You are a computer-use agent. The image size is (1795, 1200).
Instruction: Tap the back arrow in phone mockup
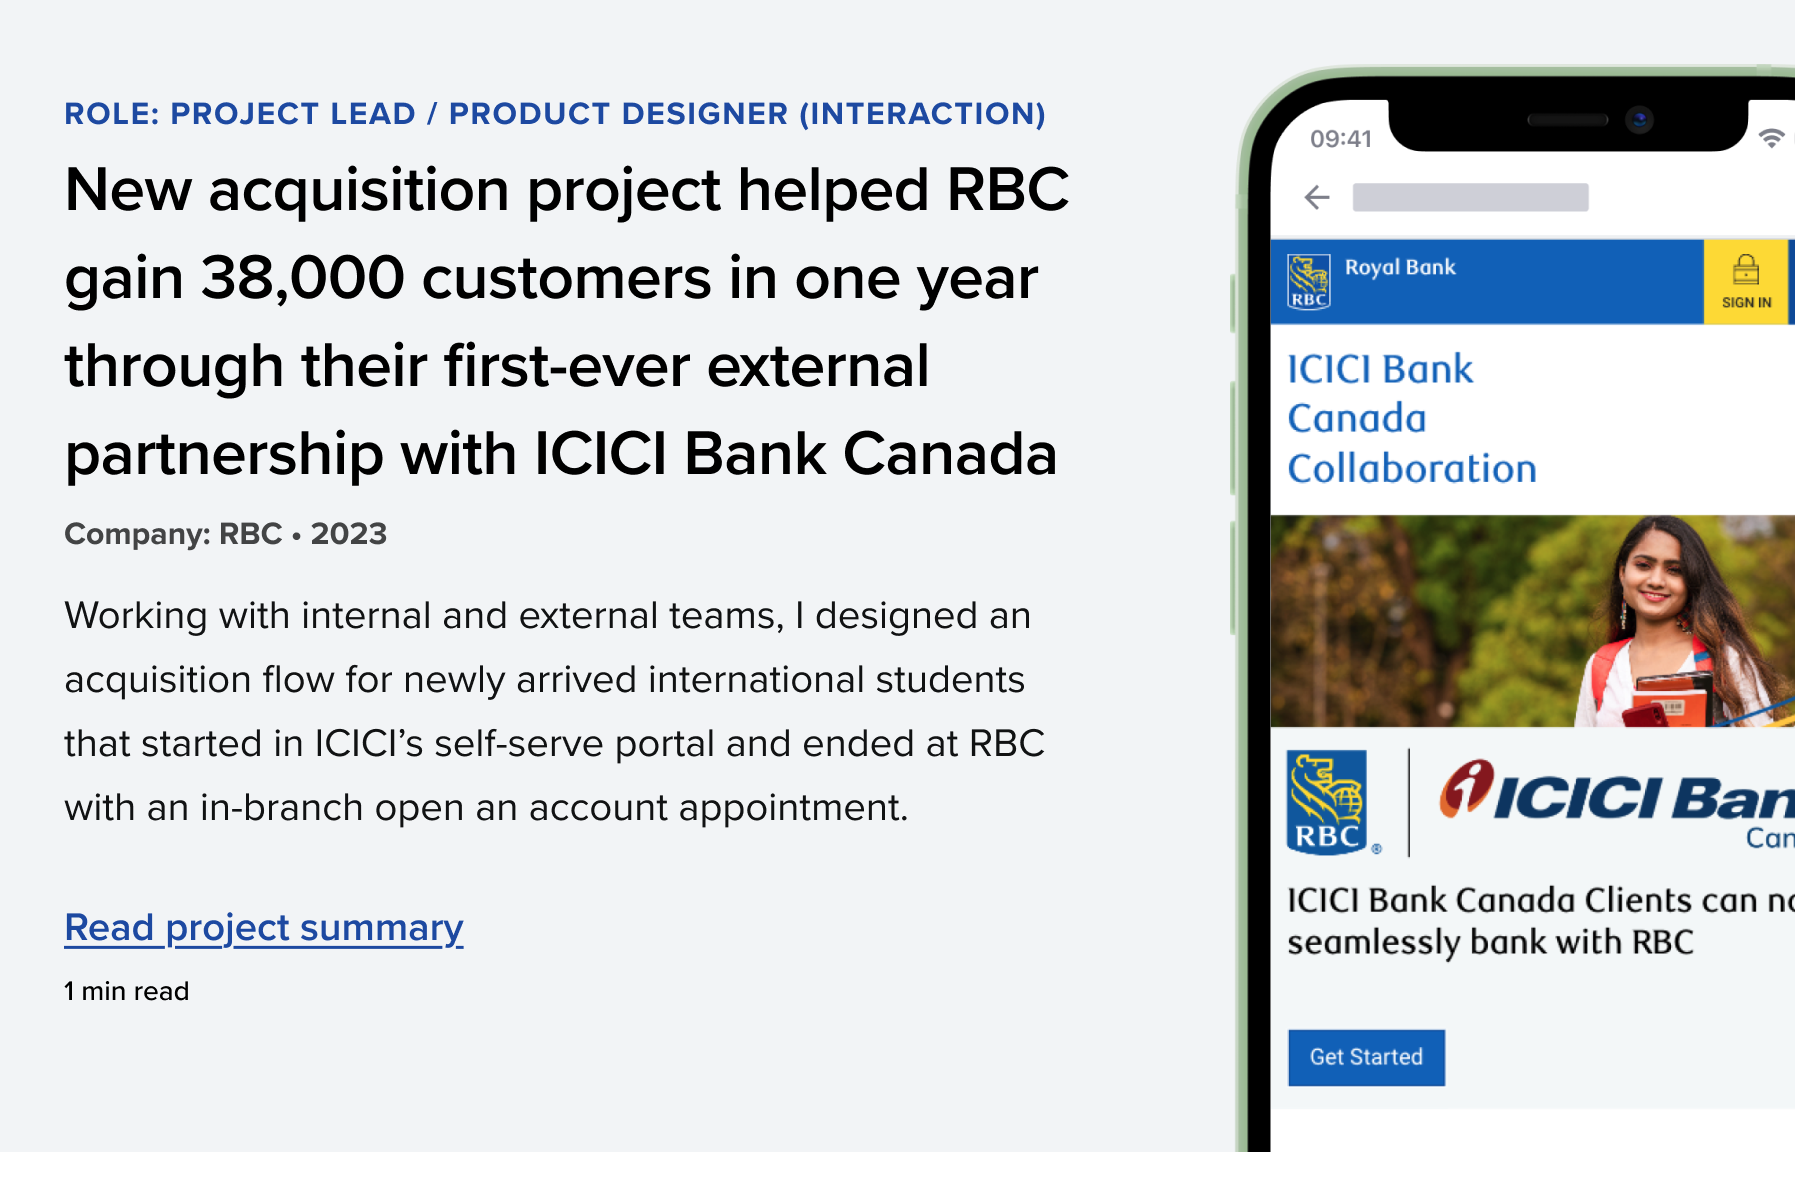(x=1317, y=197)
